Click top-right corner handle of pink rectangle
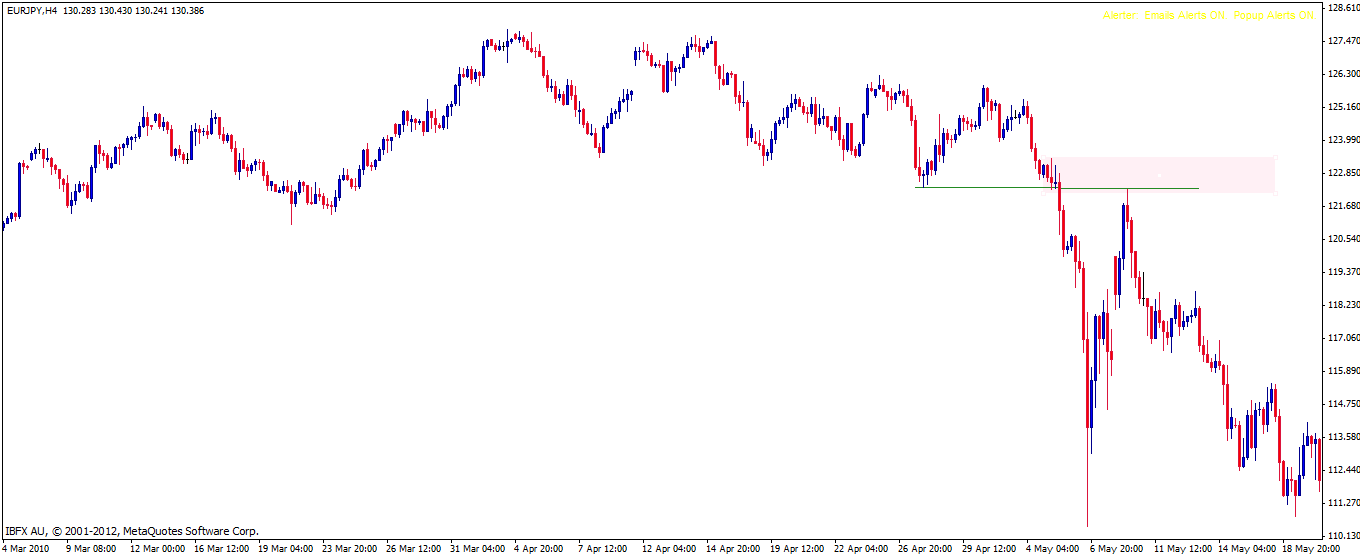Viewport: 1360px width, 556px height. pos(1275,157)
